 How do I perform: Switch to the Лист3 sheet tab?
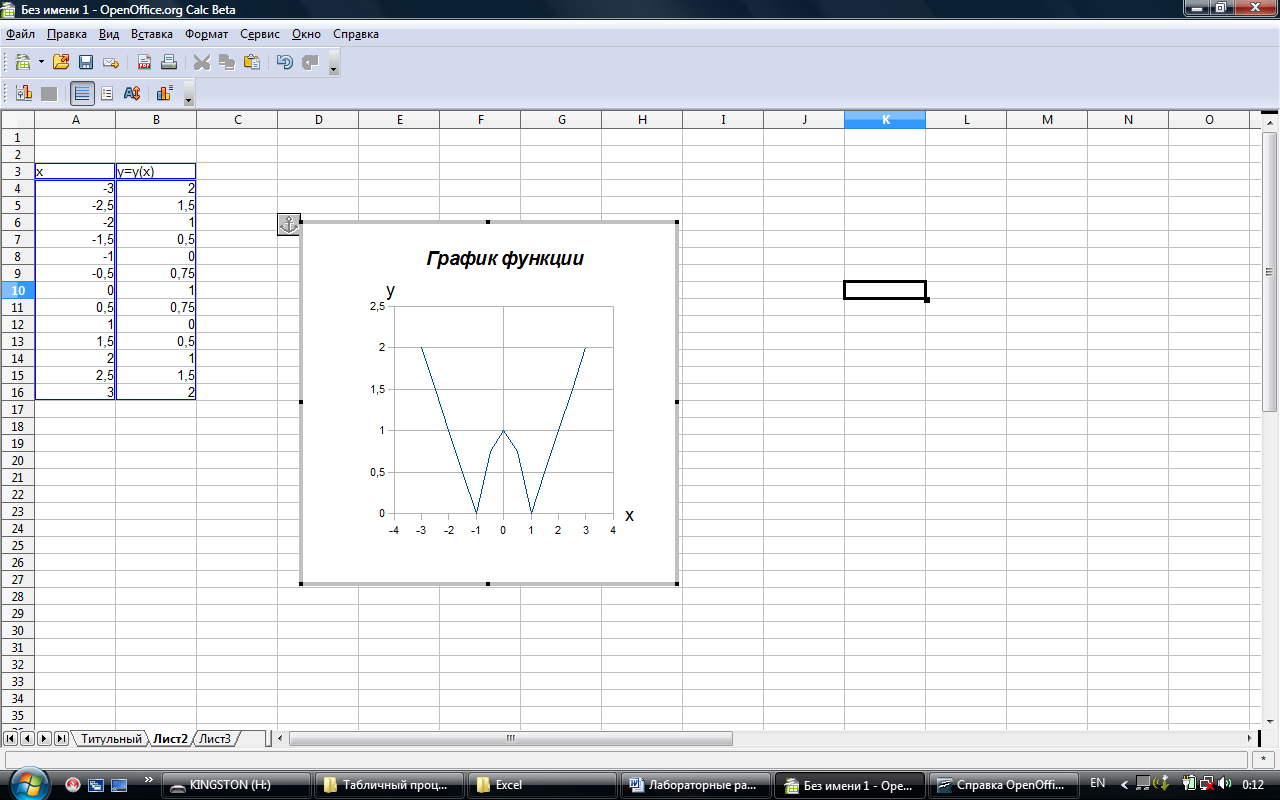[215, 739]
